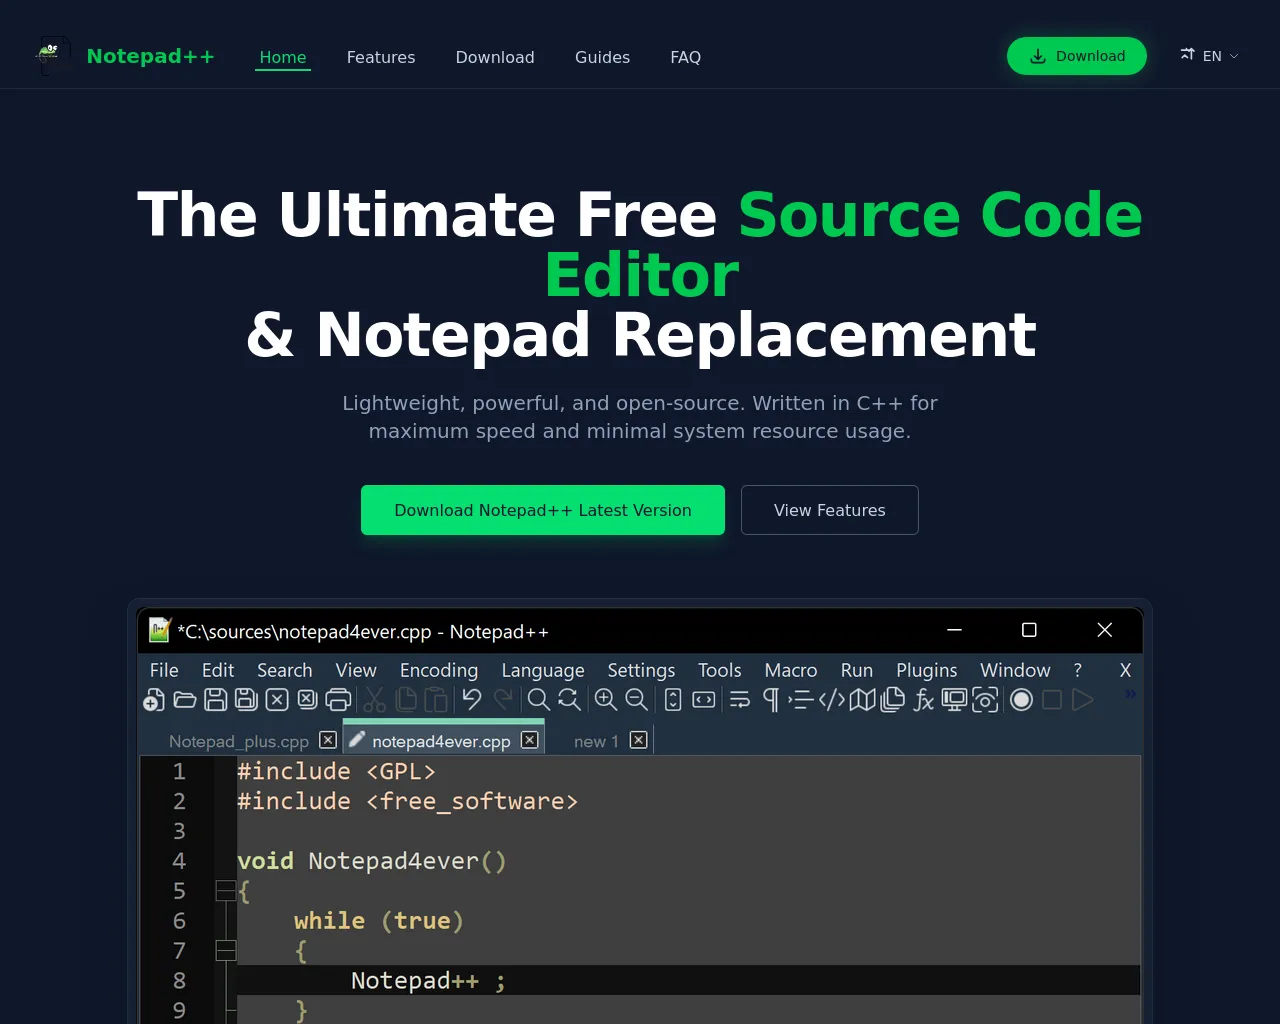This screenshot has width=1280, height=1024.
Task: Open the FAQ navigation link
Action: click(686, 57)
